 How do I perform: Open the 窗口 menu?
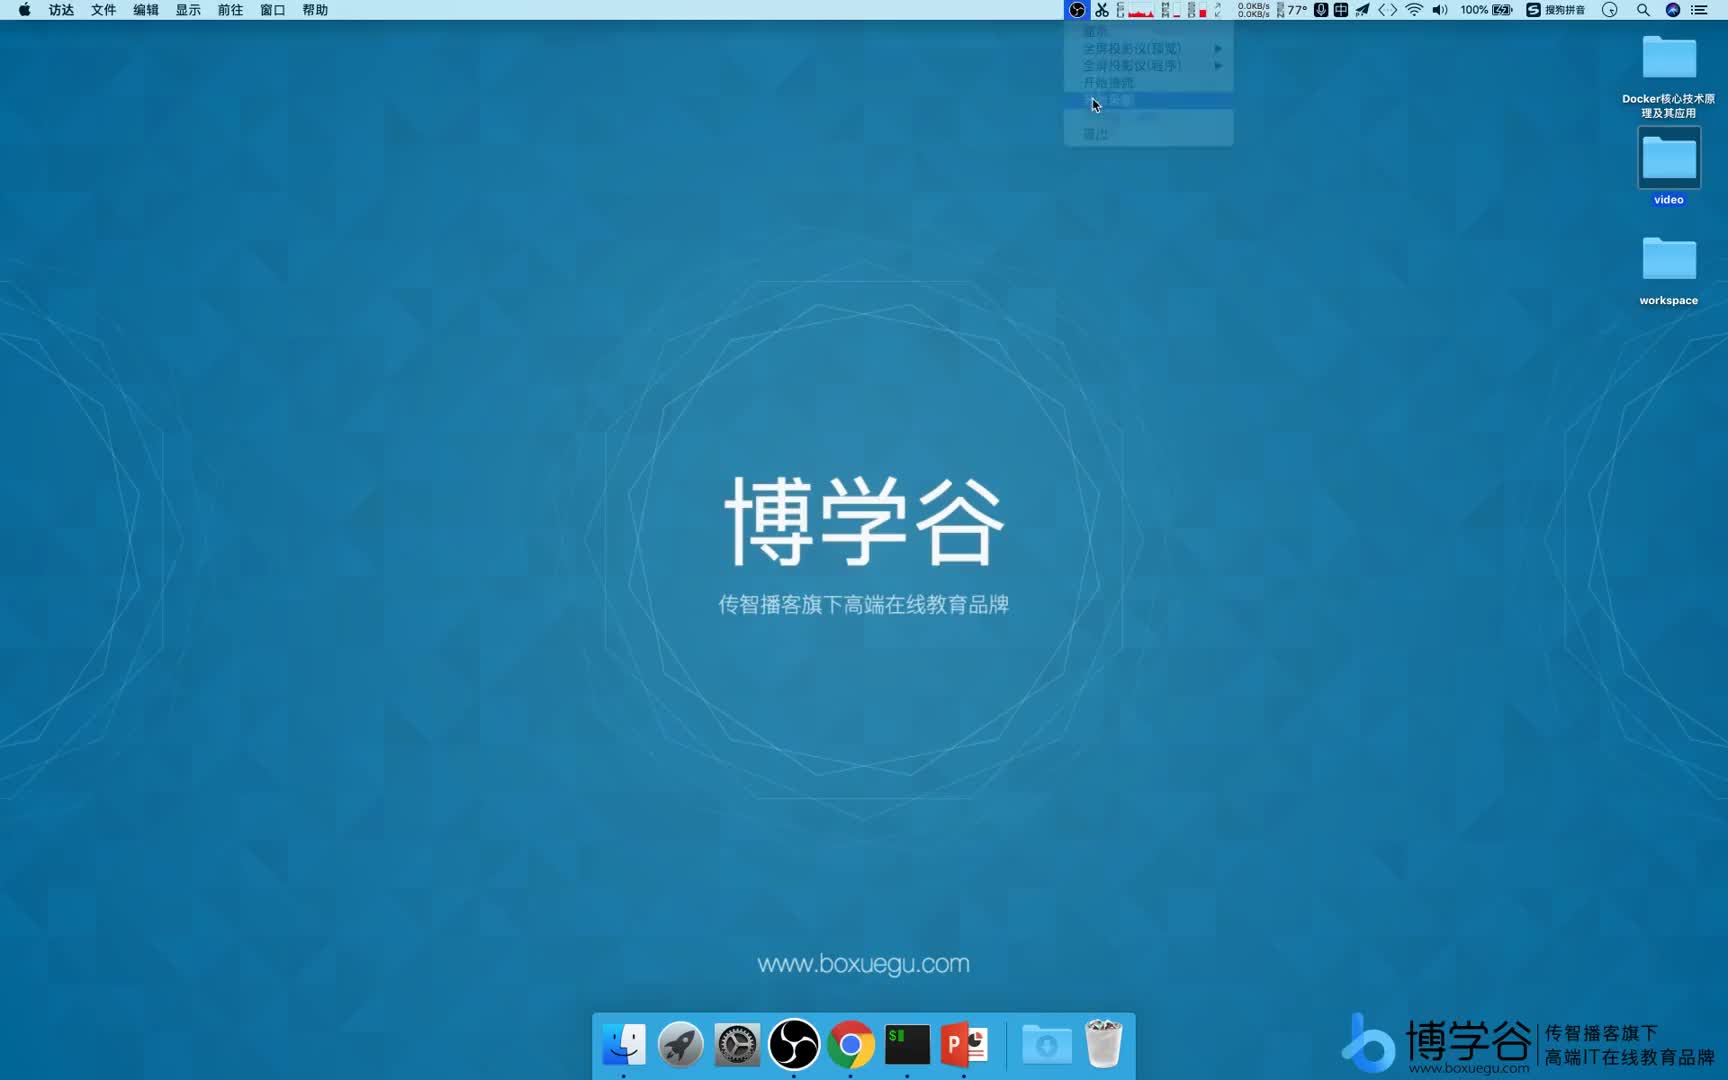(272, 10)
